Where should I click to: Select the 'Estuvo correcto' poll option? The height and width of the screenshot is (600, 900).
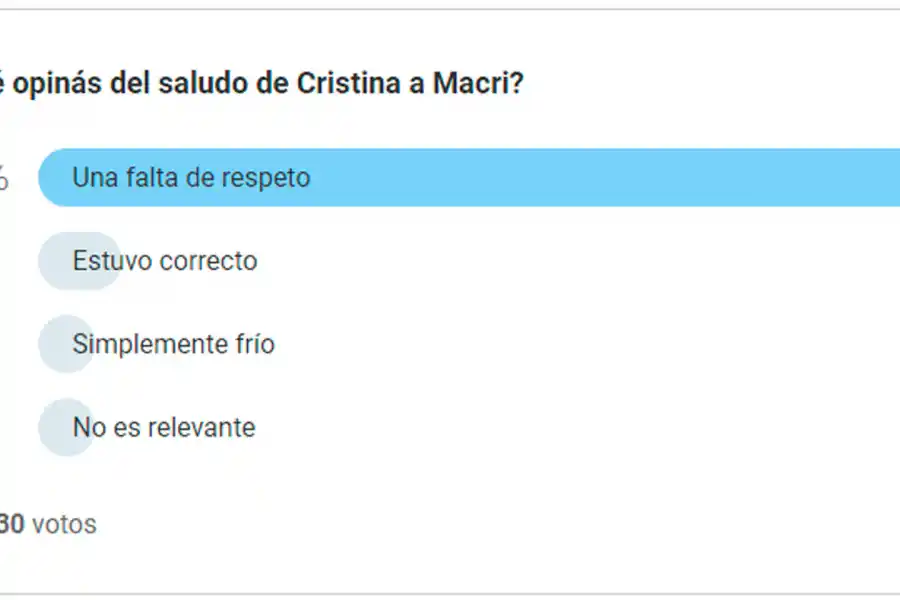[163, 260]
